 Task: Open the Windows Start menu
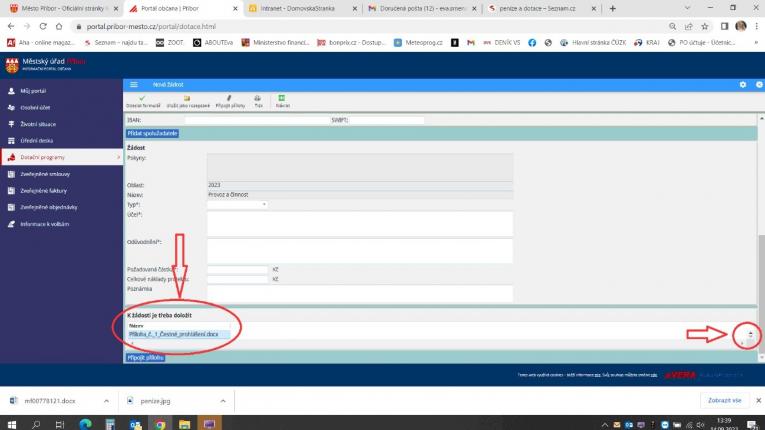click(x=12, y=424)
